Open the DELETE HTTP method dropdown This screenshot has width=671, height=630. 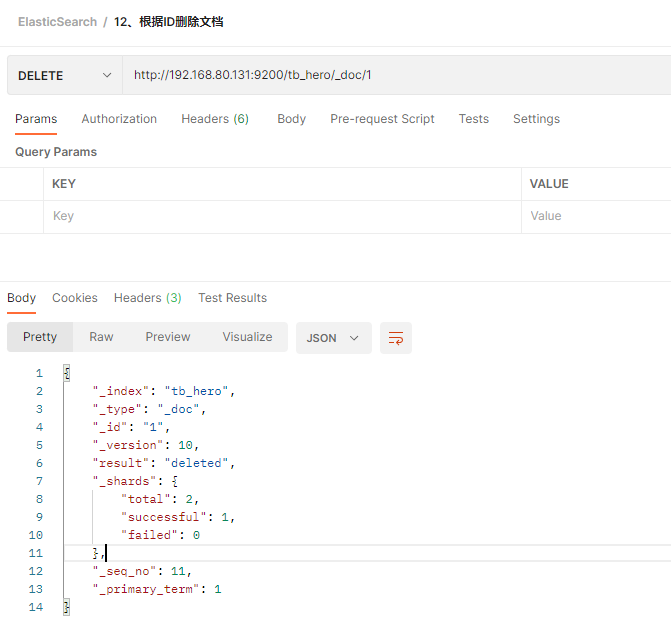(x=65, y=75)
